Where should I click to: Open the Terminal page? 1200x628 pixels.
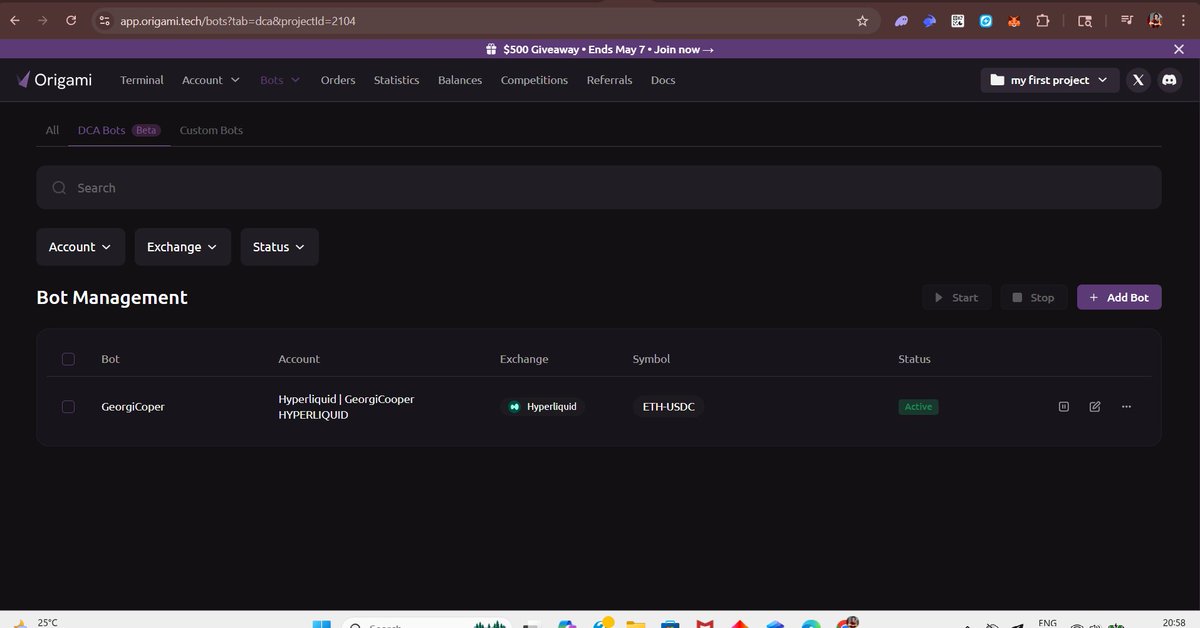click(142, 80)
